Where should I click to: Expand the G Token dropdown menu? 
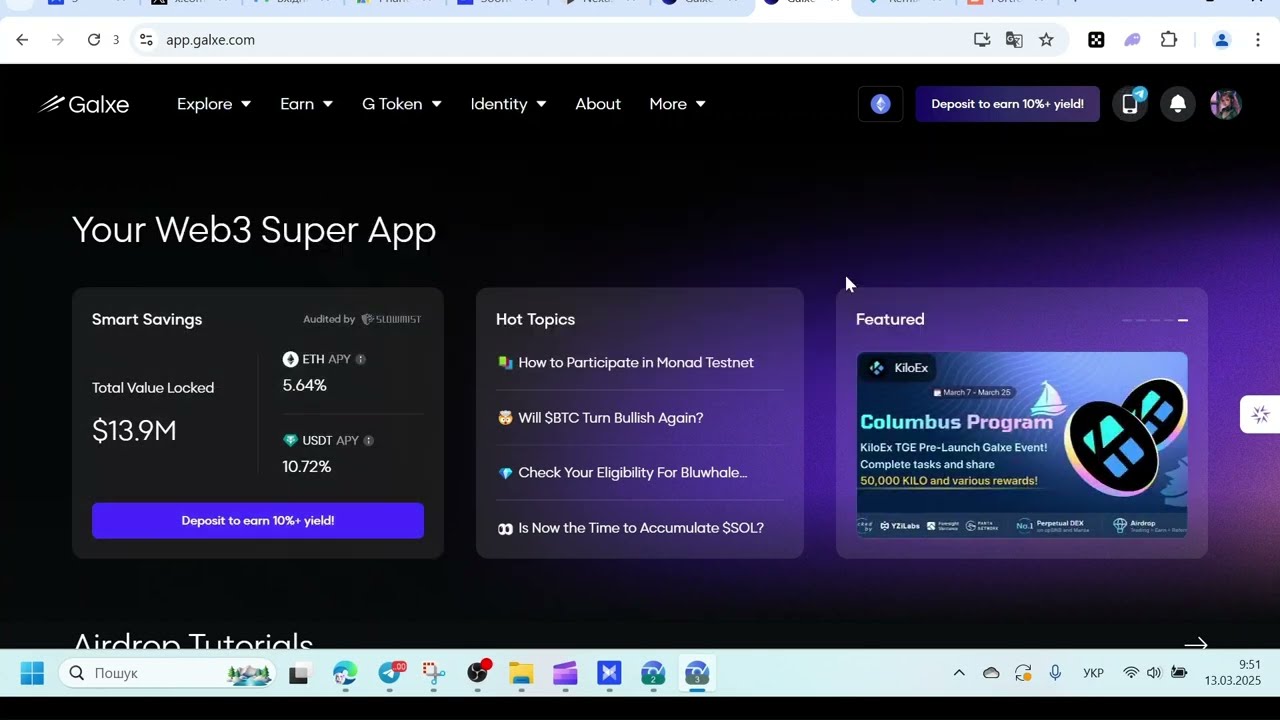point(402,104)
